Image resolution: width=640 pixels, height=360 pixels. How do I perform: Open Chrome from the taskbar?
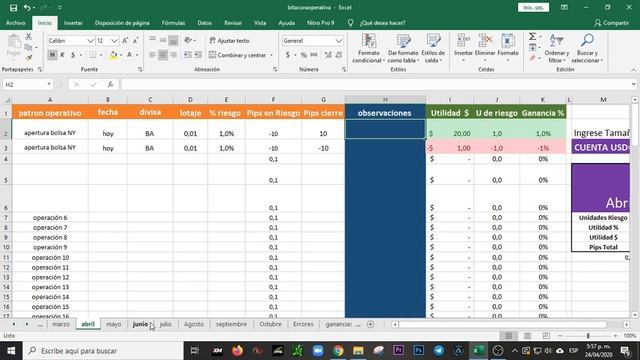(x=338, y=351)
